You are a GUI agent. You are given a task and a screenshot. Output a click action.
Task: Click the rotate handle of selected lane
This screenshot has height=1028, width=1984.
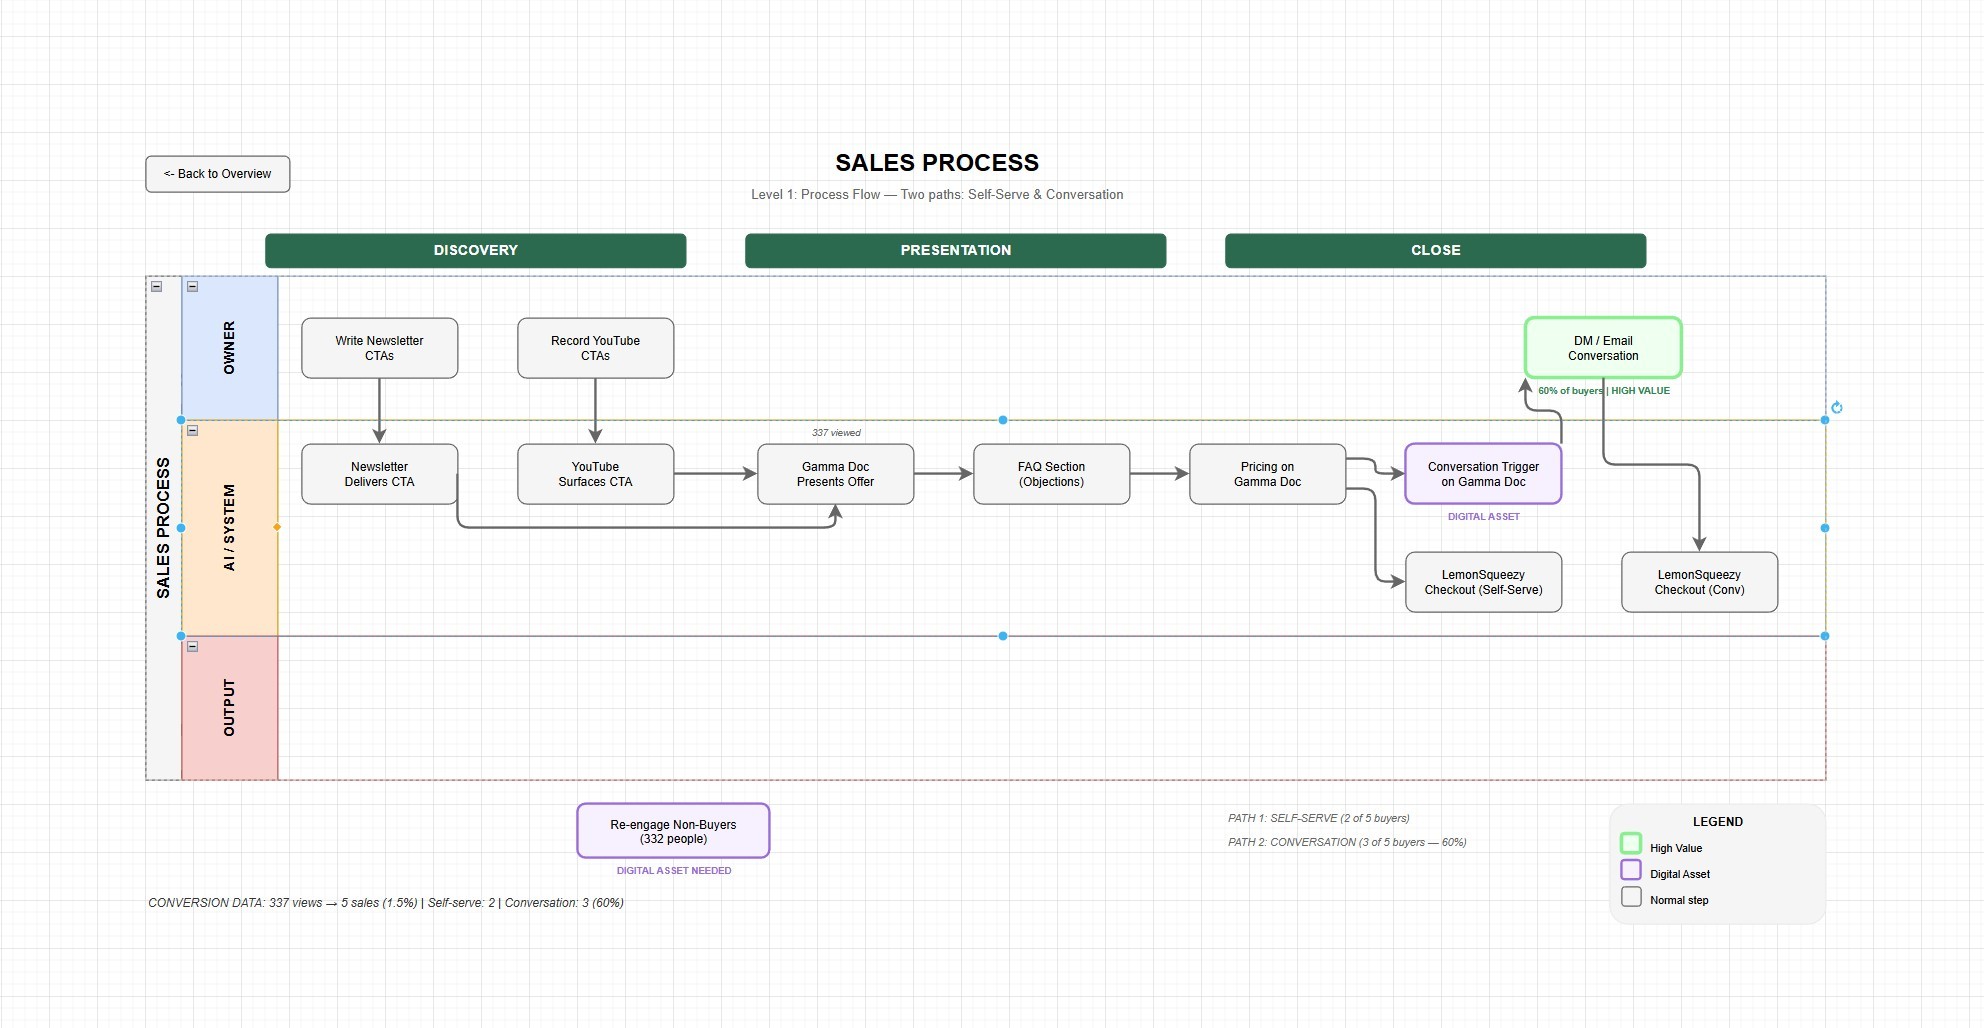point(1837,407)
